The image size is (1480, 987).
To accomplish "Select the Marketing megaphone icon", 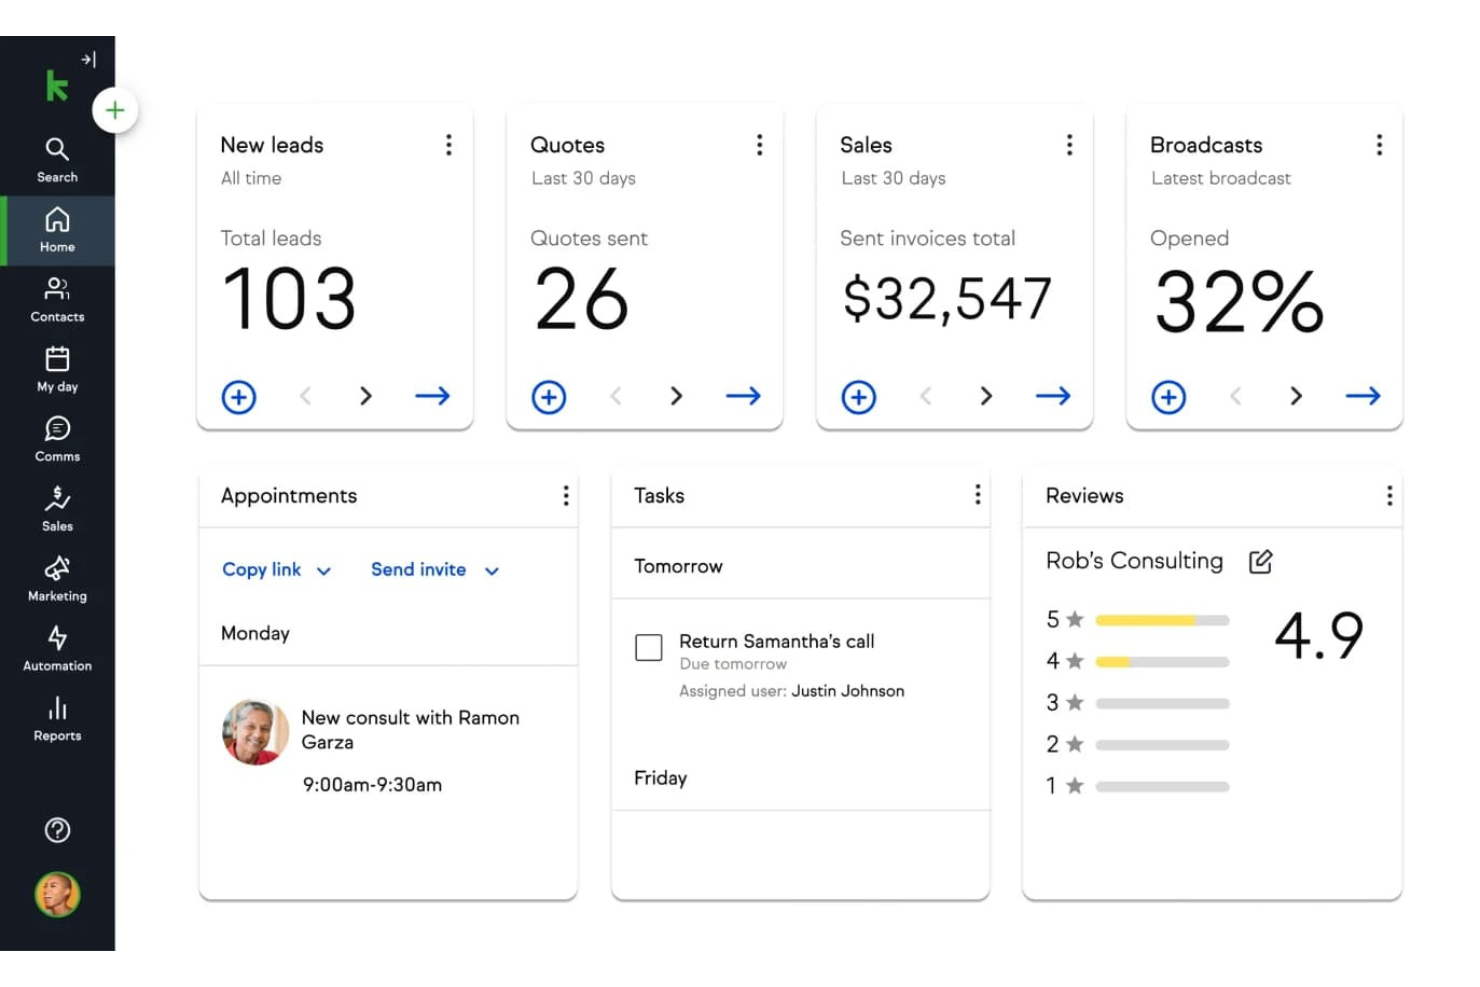I will click(57, 571).
